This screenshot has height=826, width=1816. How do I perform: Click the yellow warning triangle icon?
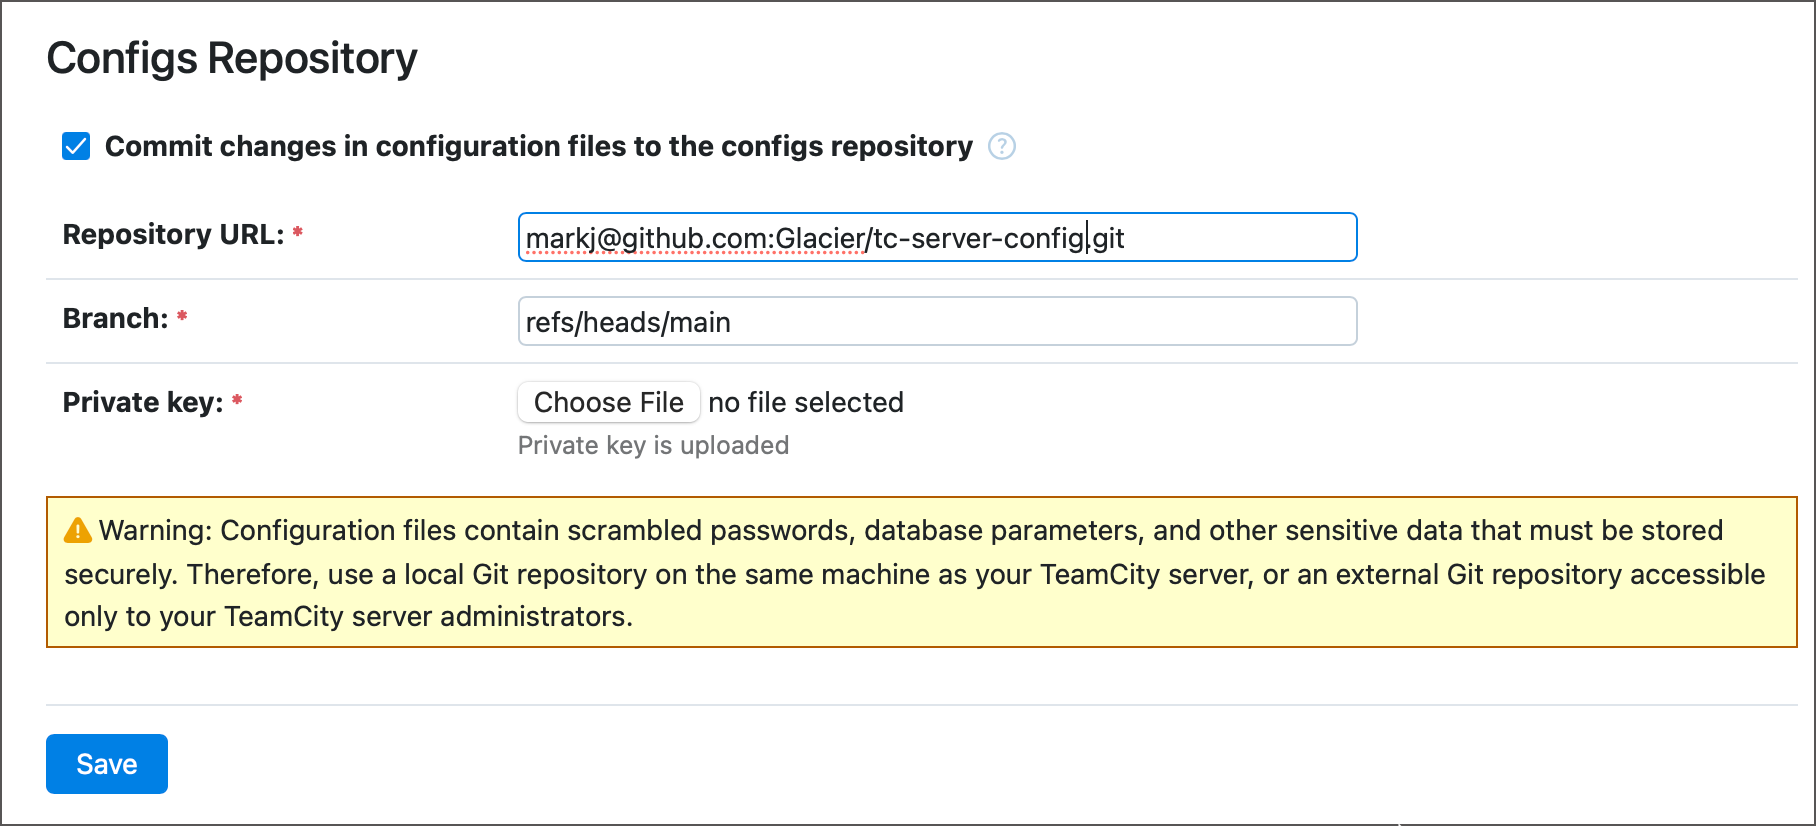(77, 530)
